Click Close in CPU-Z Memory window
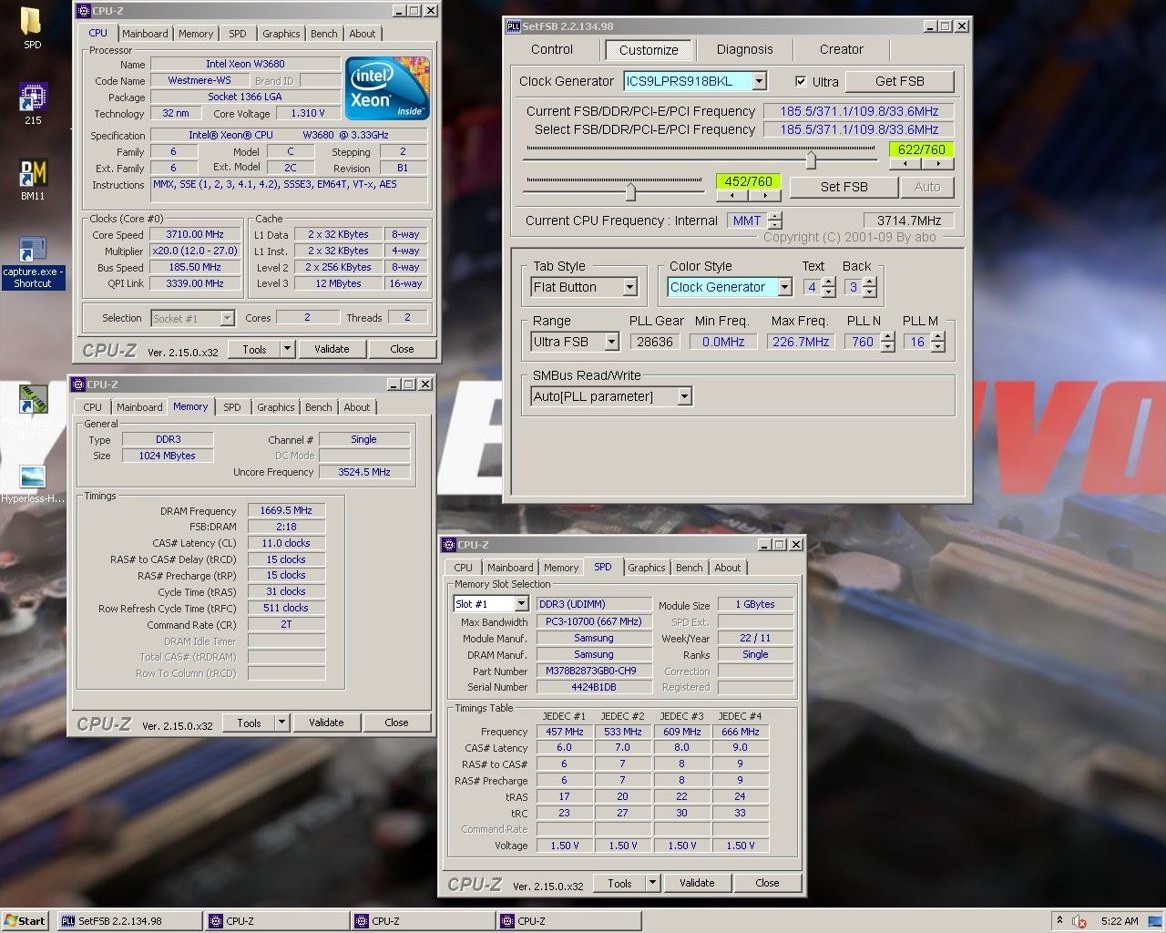Image resolution: width=1166 pixels, height=933 pixels. click(x=396, y=723)
